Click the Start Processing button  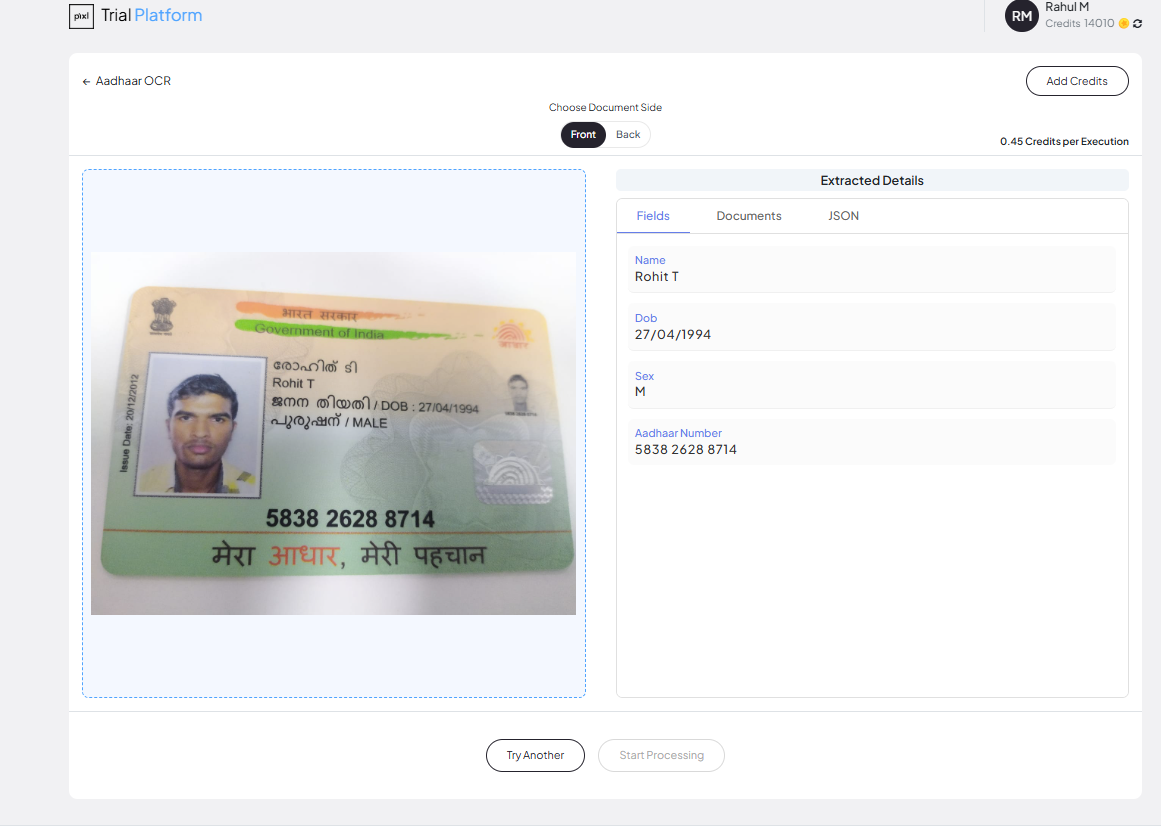(661, 755)
